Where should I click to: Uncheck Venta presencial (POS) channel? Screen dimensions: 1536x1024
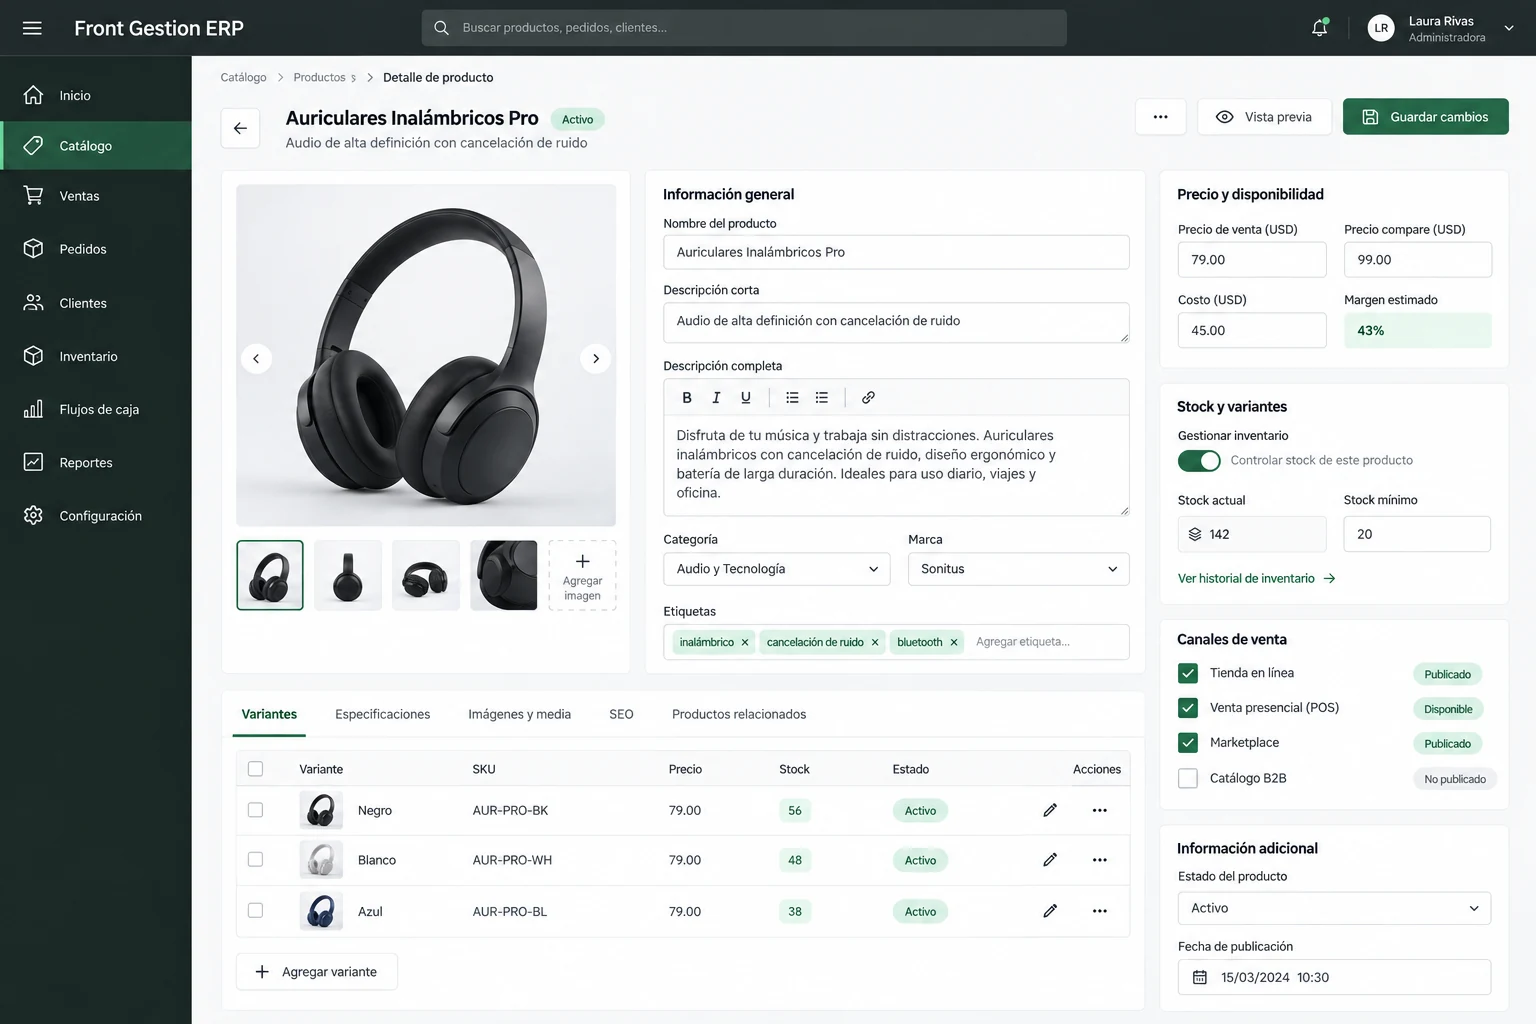(1188, 708)
